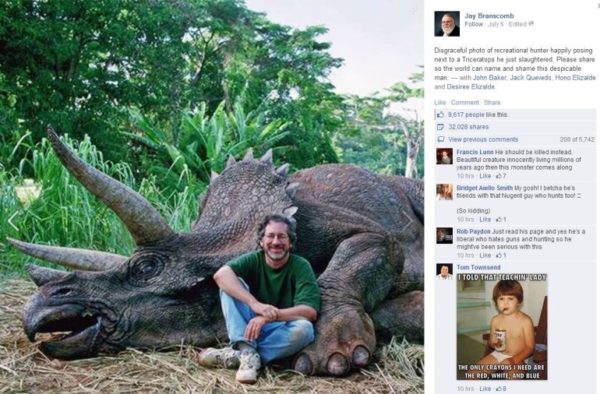
Task: Open Francis Lunn's commenter avatar
Action: [x=444, y=156]
